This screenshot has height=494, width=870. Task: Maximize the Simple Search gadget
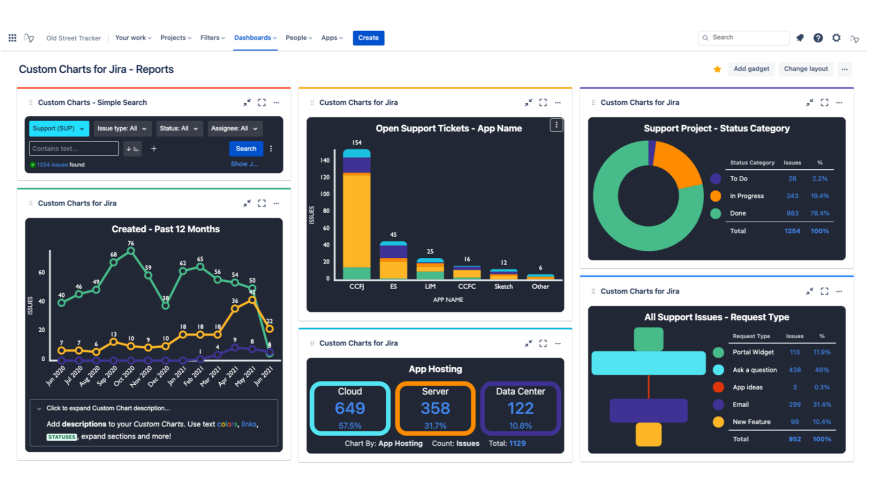click(x=262, y=102)
